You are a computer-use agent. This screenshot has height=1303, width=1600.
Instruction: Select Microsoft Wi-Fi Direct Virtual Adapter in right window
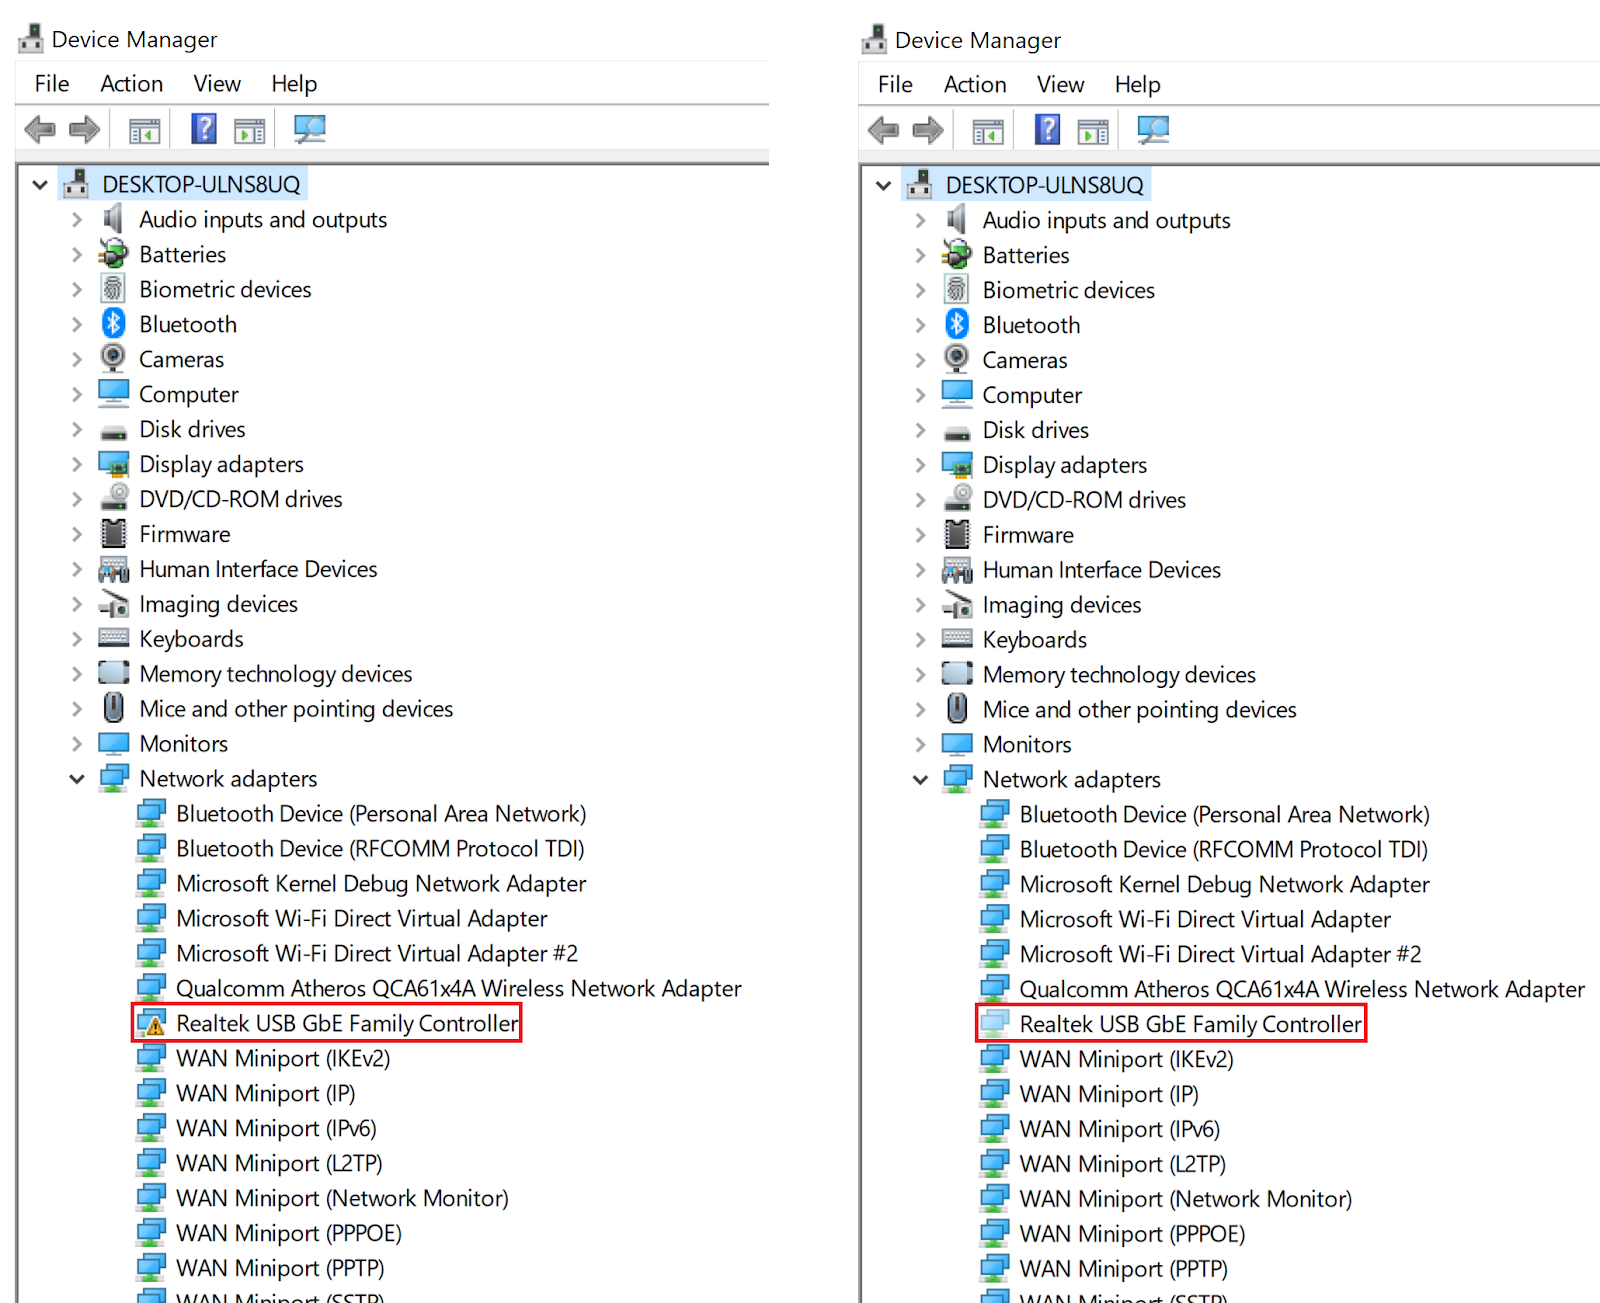(1205, 919)
